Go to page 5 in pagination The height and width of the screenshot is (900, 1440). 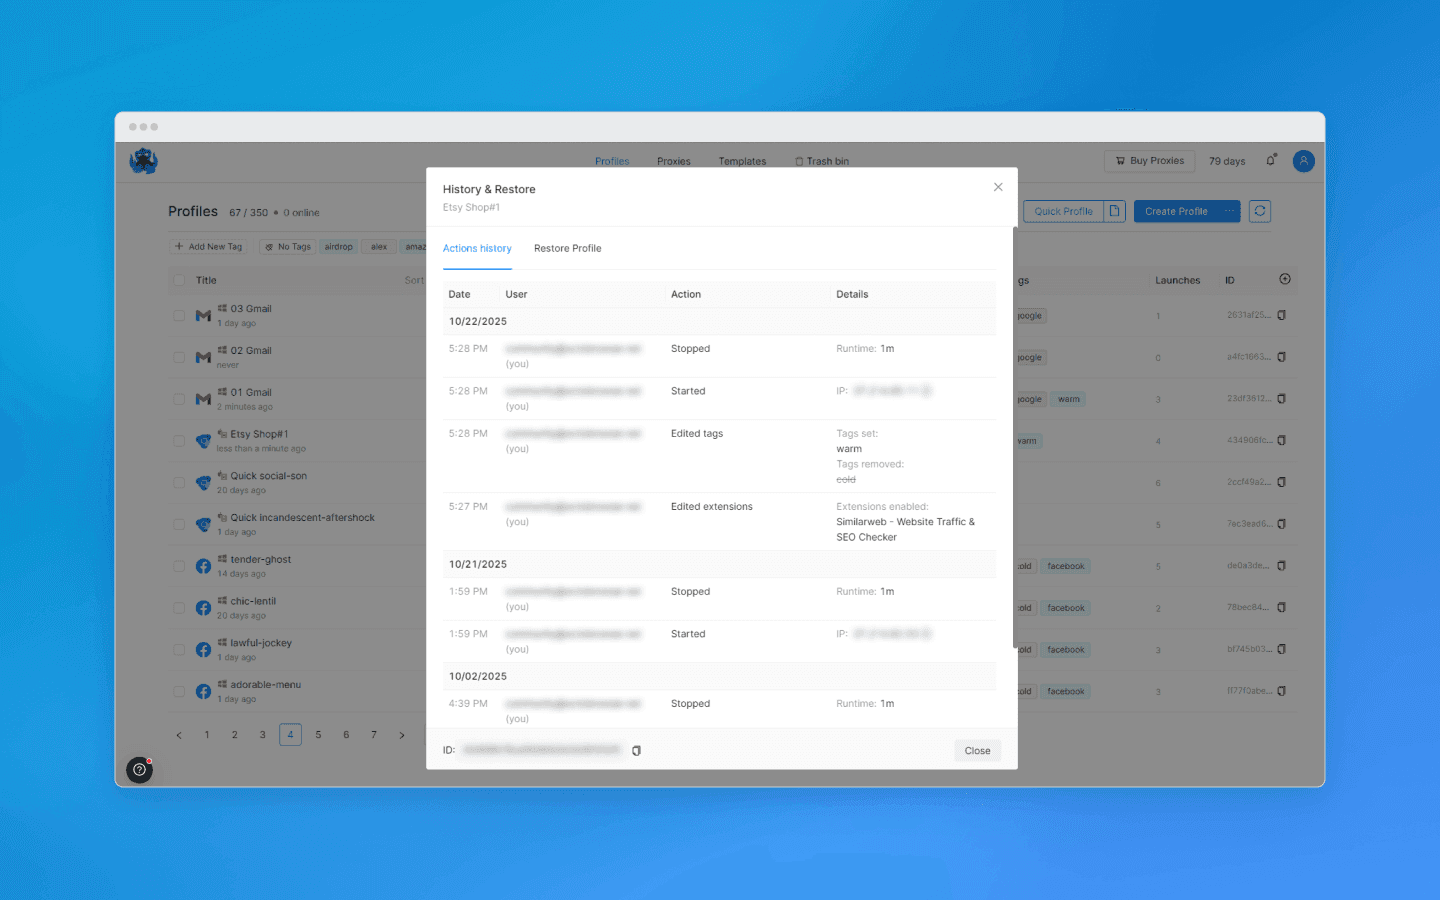[x=318, y=735]
